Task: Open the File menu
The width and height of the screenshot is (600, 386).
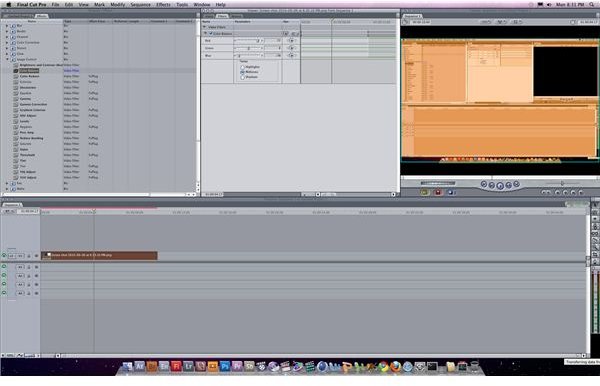Action: point(55,5)
